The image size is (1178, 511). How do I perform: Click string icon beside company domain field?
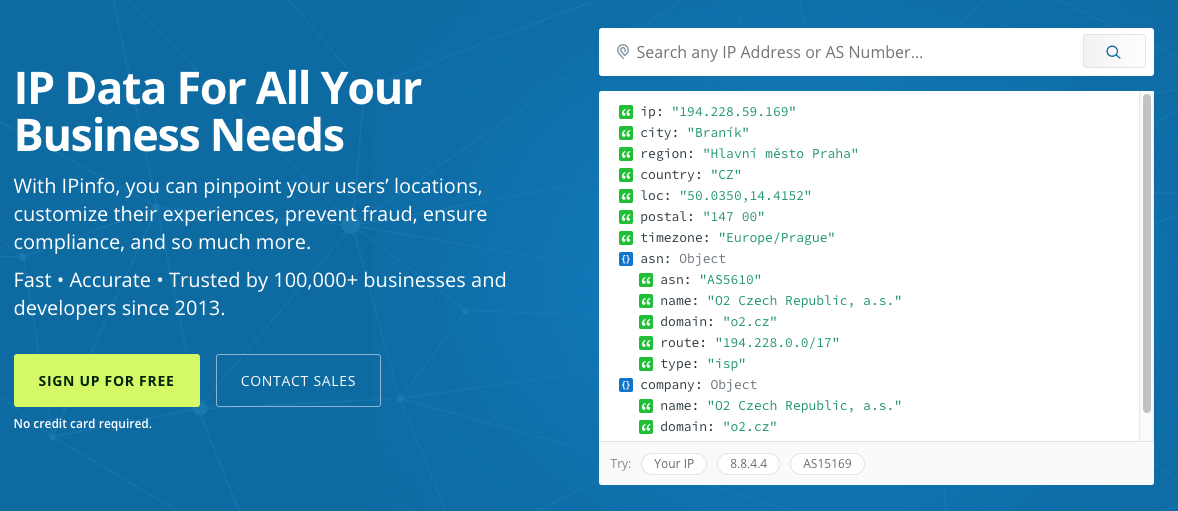[x=646, y=428]
